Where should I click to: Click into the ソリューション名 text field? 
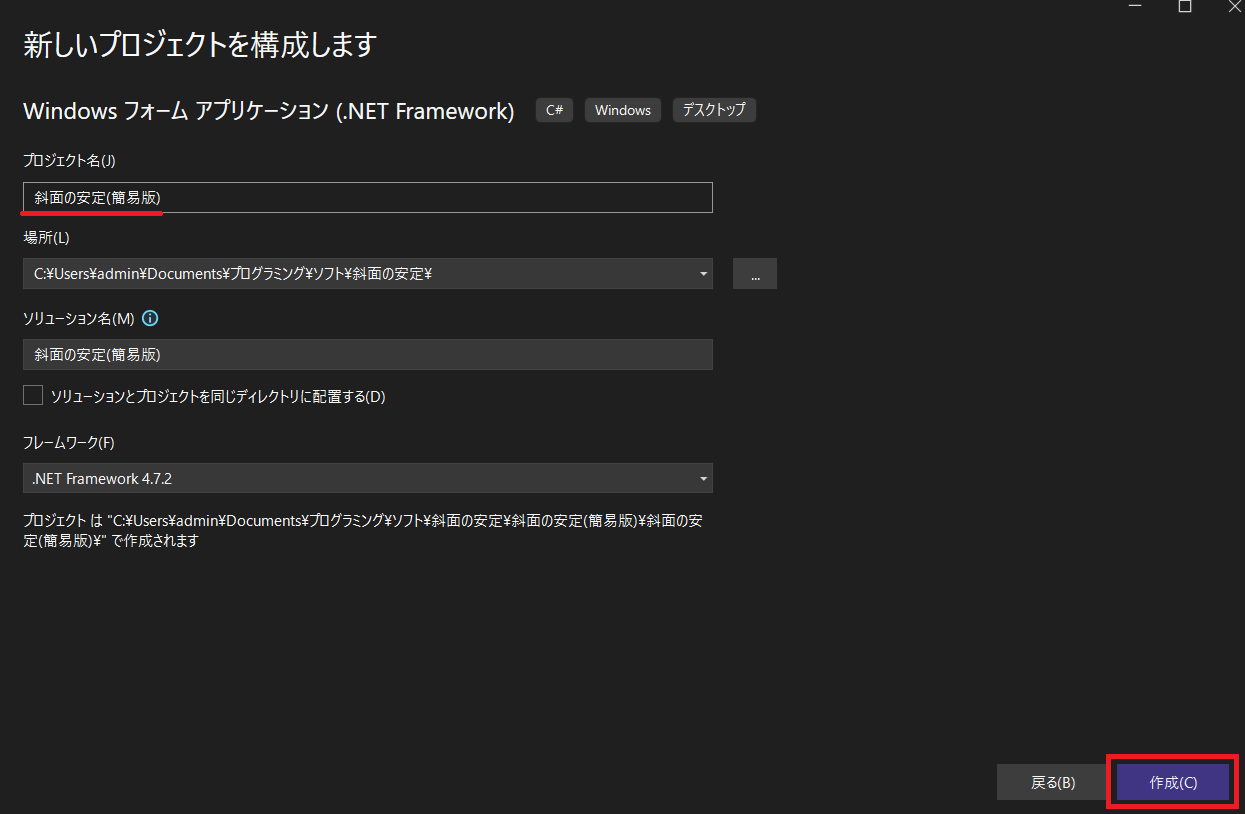[x=367, y=355]
